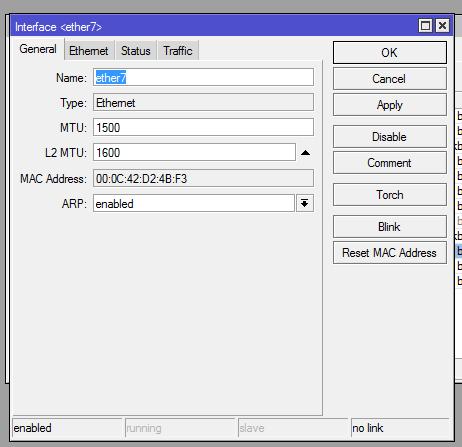Click the L2 MTU input field
The width and height of the screenshot is (462, 447).
(194, 152)
